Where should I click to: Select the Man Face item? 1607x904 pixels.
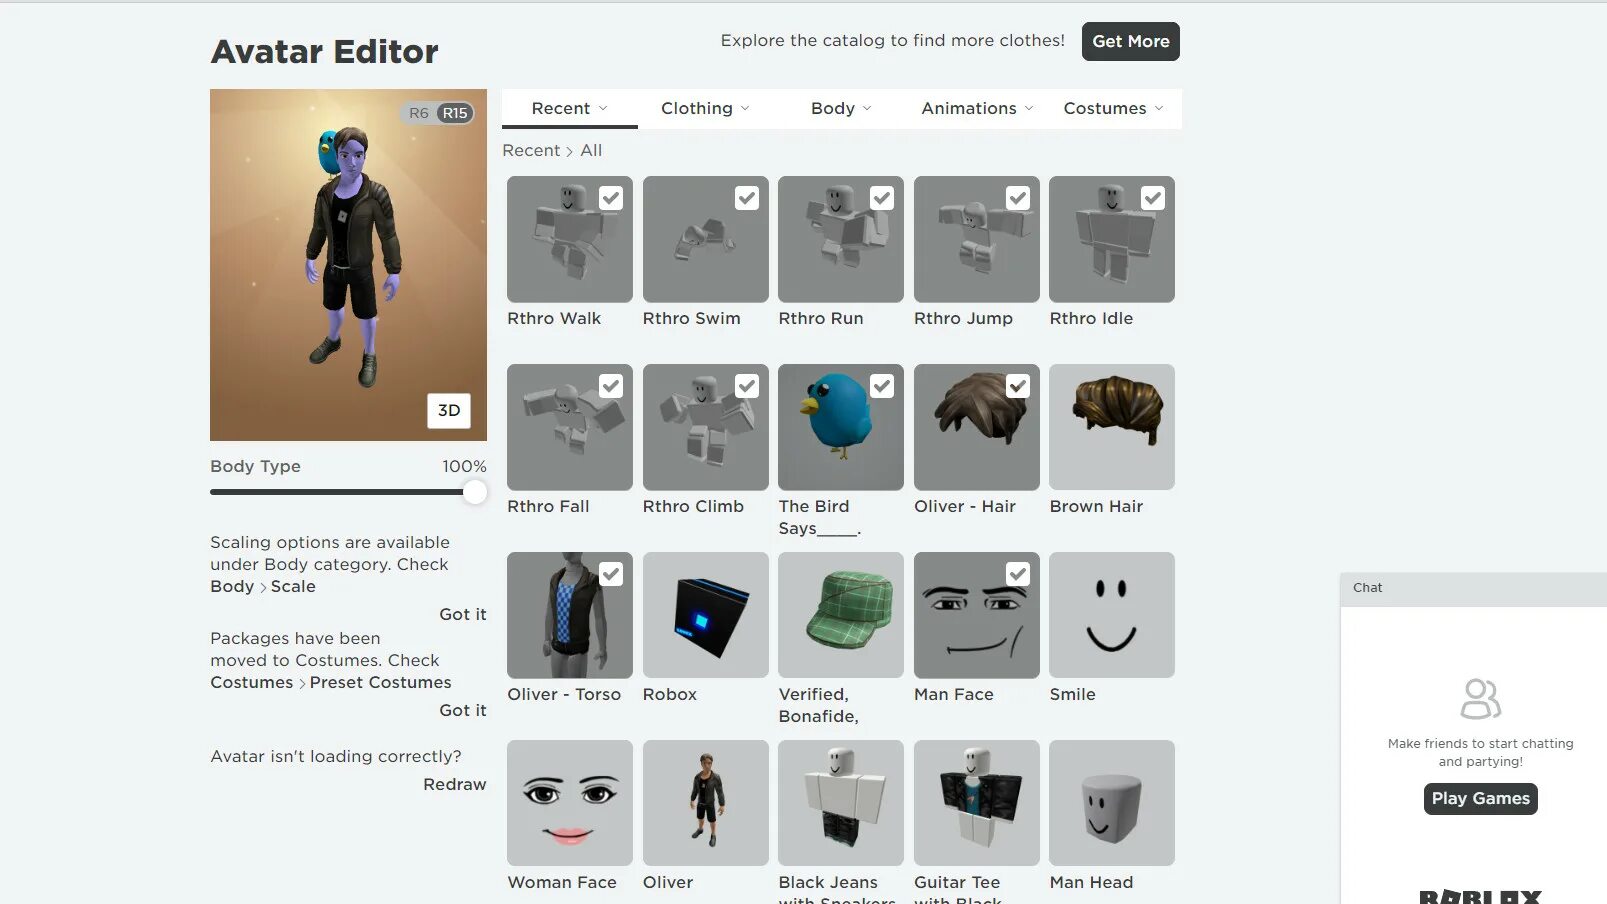tap(977, 615)
